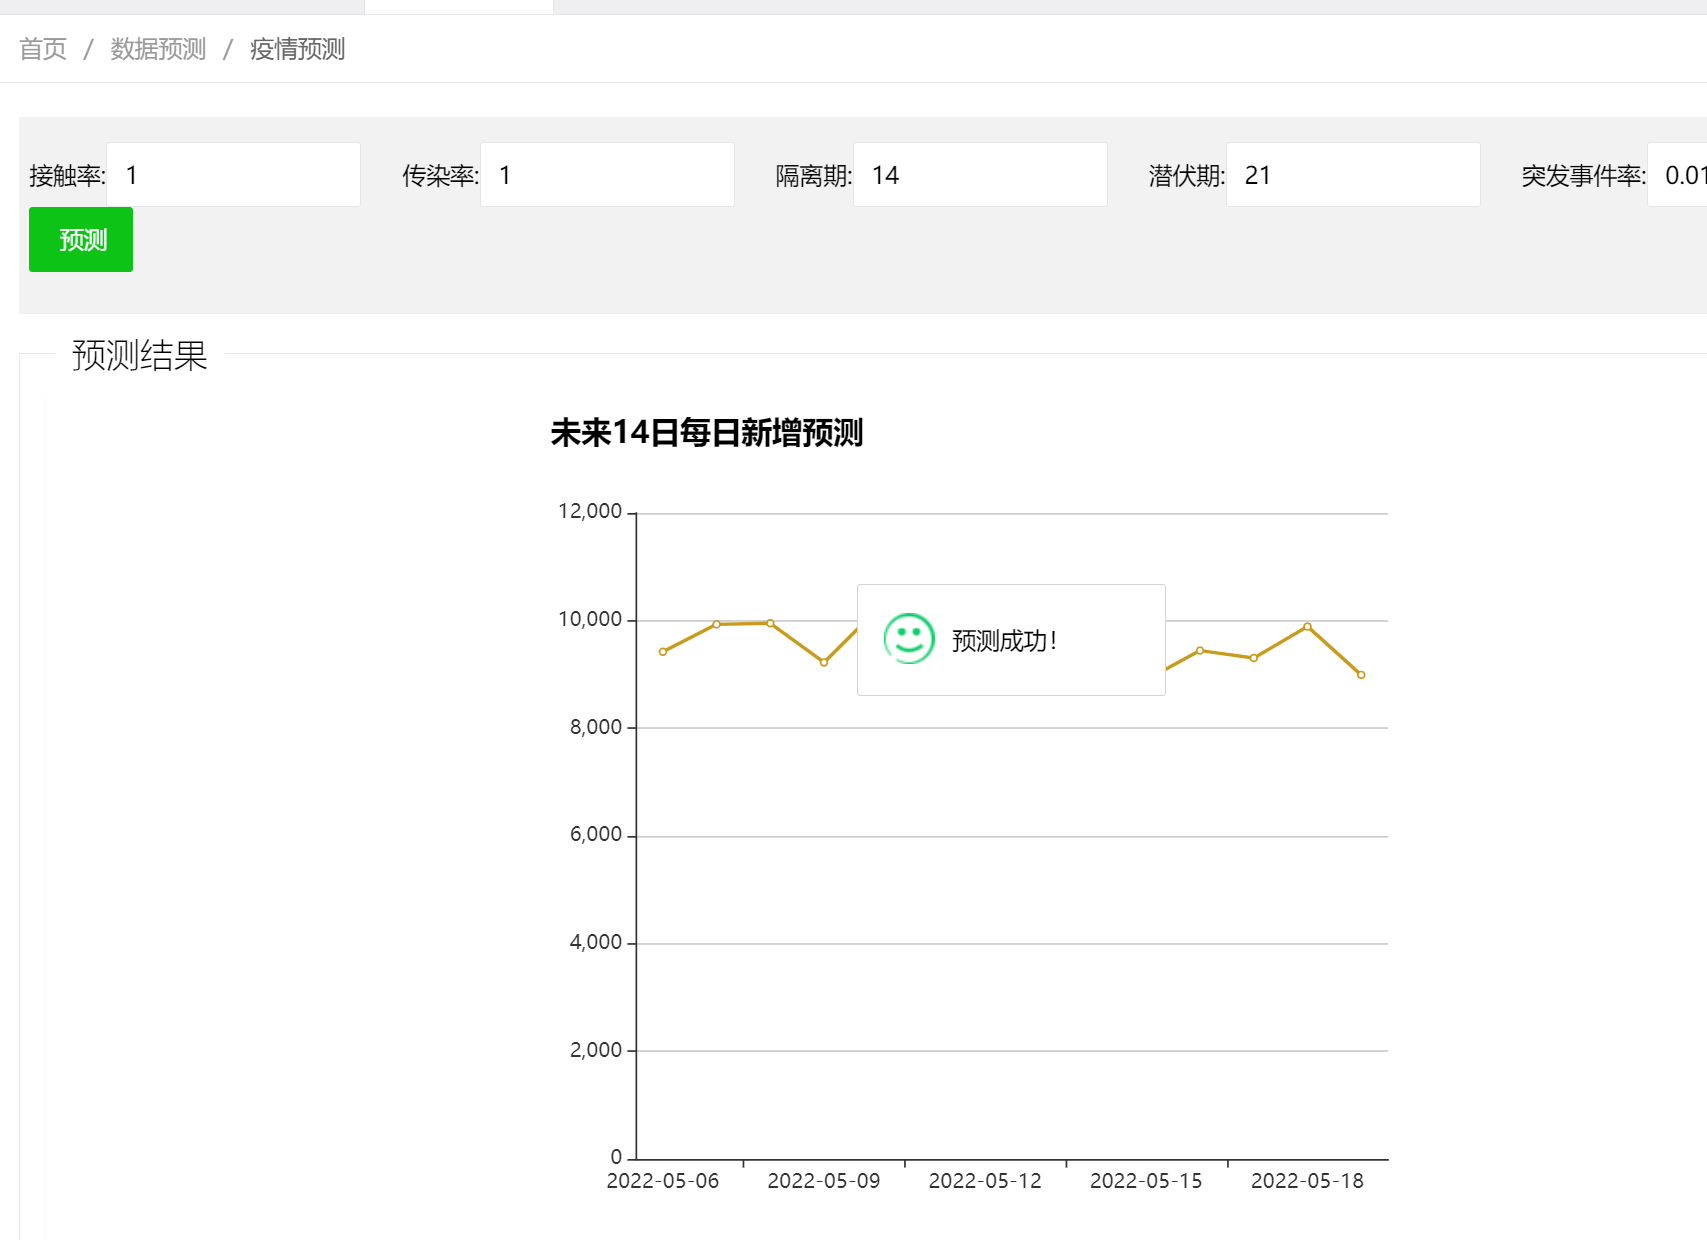This screenshot has width=1707, height=1240.
Task: Focus the 潜伏期 input field
Action: pyautogui.click(x=1353, y=175)
